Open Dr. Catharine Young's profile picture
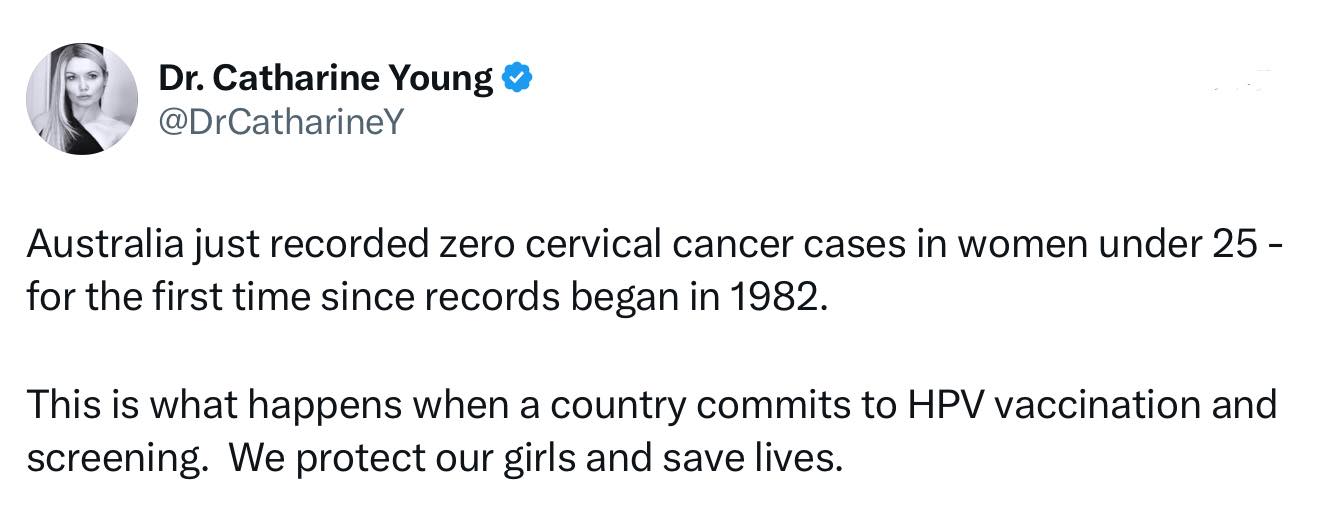 [x=82, y=98]
